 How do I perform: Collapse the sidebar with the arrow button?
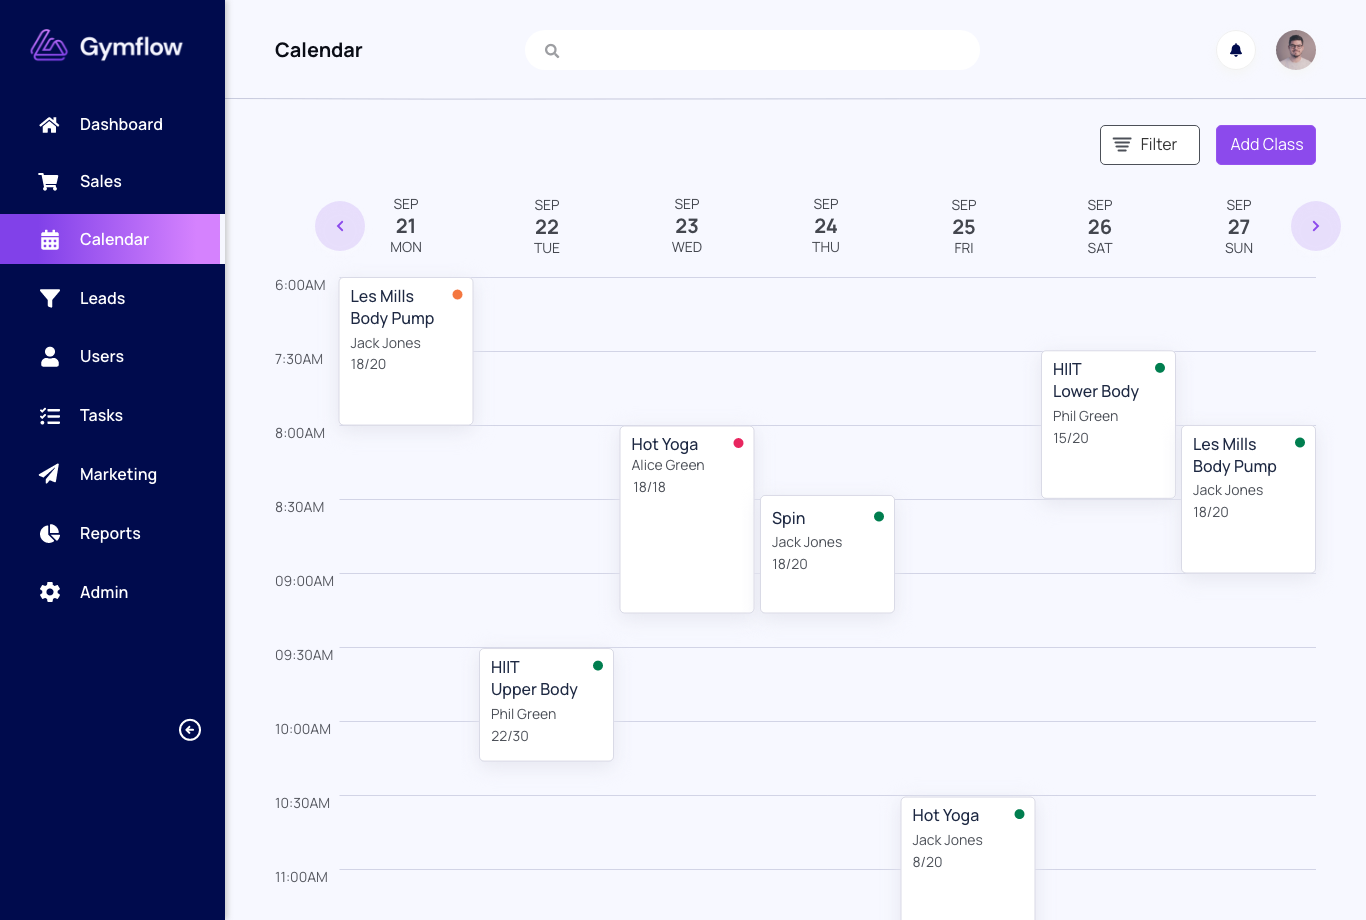190,730
